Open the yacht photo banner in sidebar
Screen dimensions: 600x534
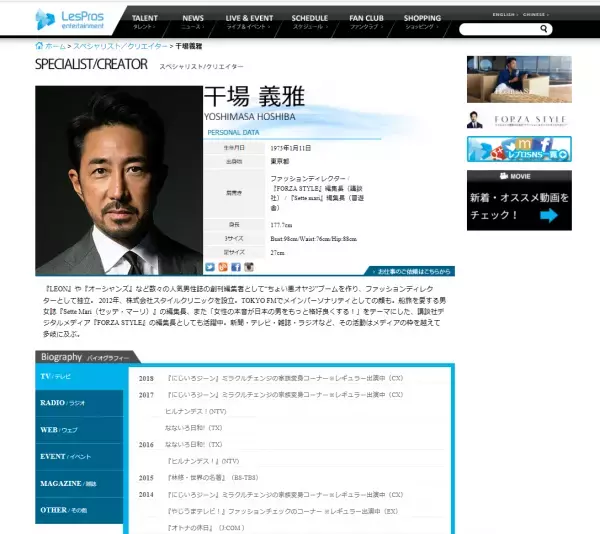pos(519,79)
